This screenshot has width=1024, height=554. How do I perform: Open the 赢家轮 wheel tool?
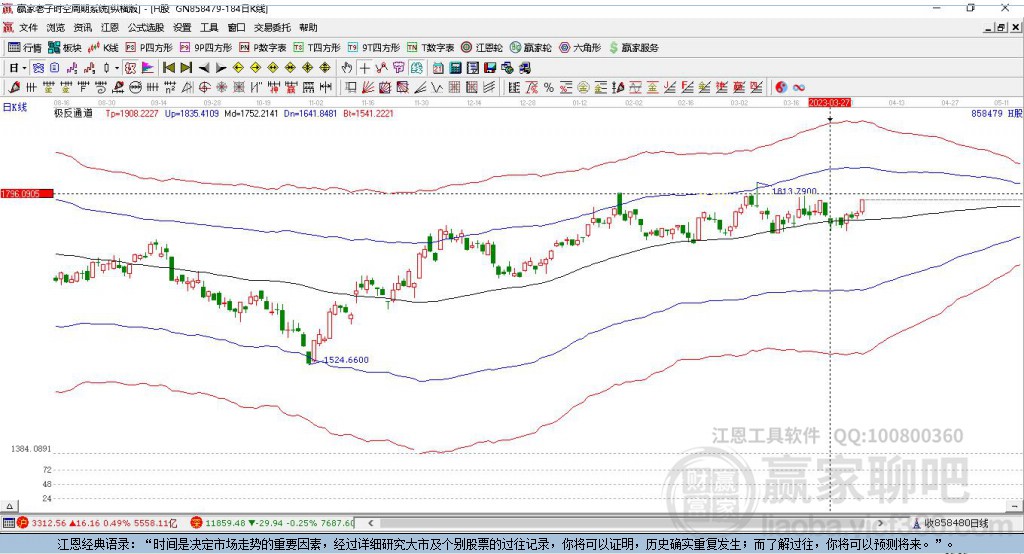click(530, 48)
